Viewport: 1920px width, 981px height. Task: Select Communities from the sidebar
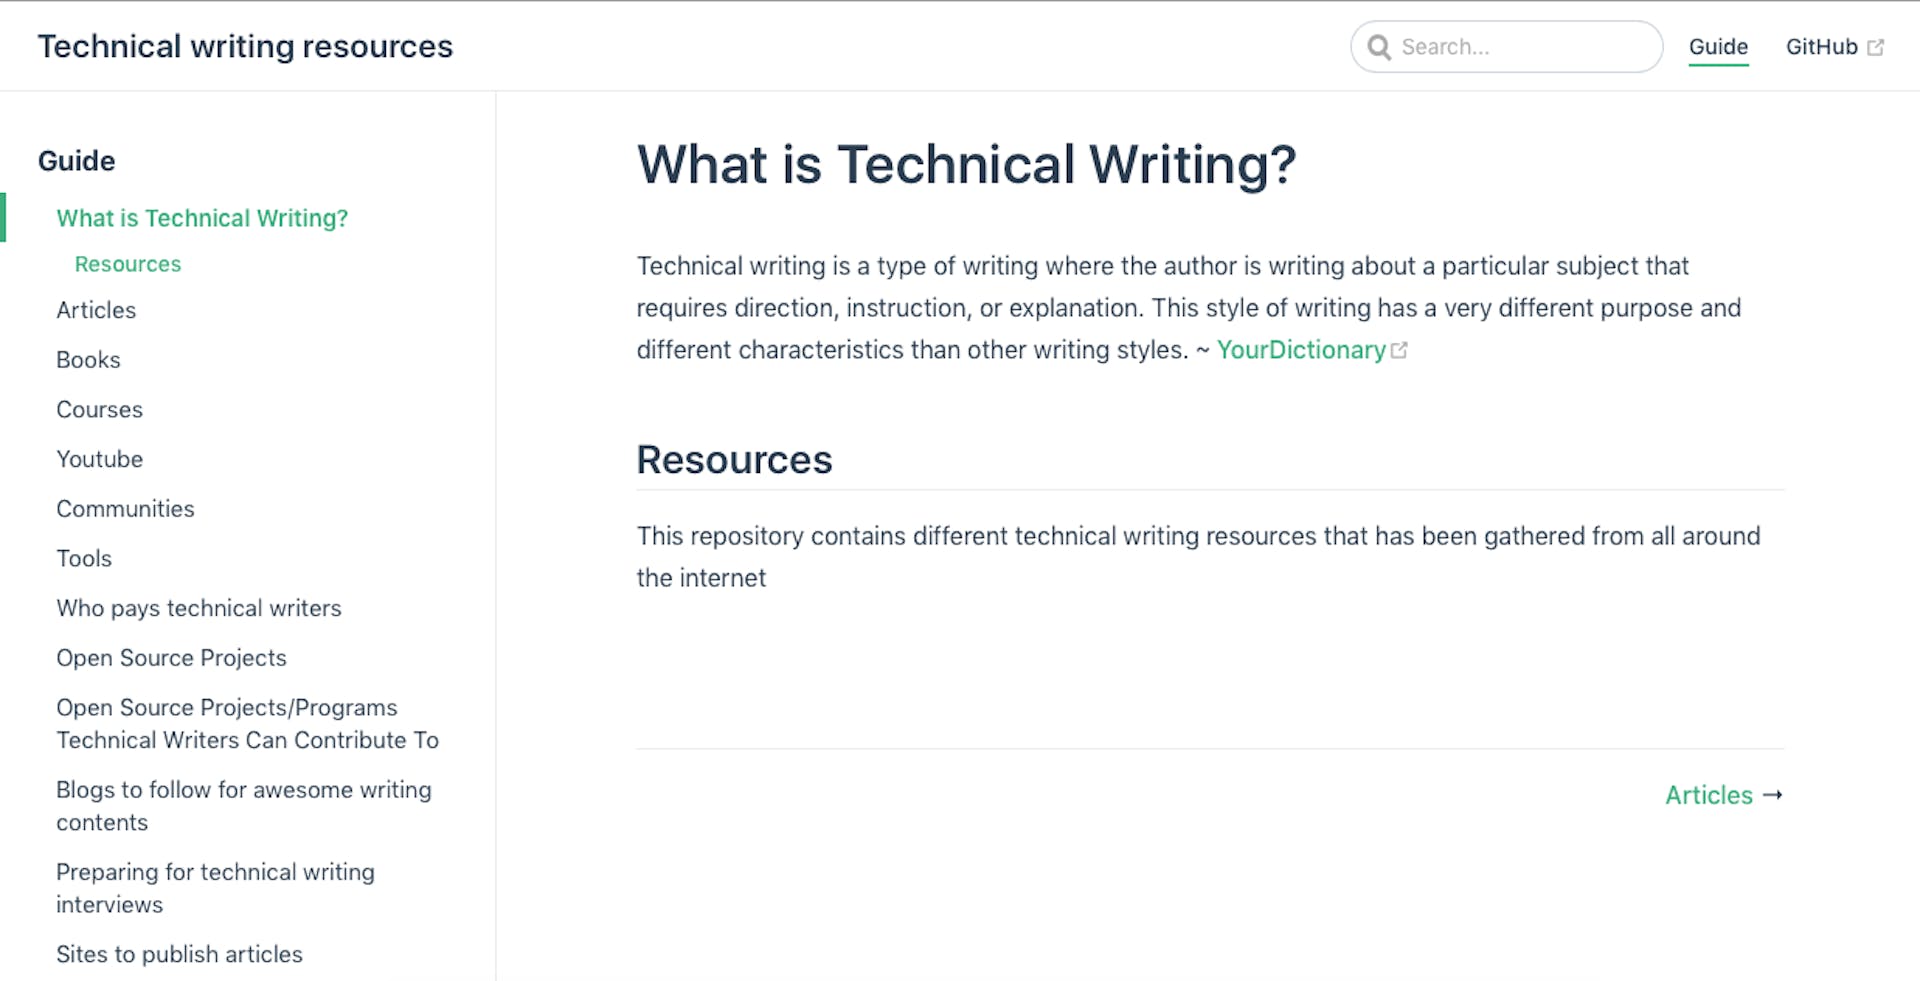coord(125,508)
